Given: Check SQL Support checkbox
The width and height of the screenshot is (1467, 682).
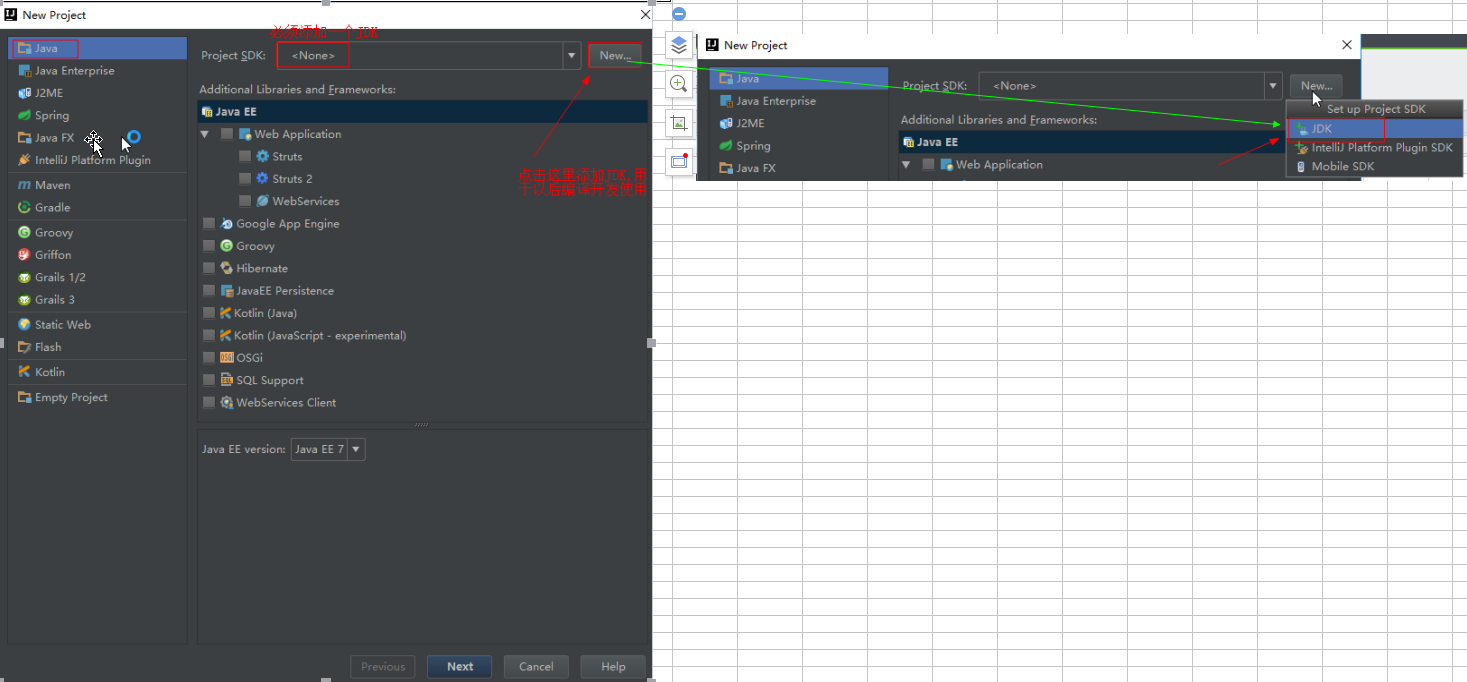Looking at the screenshot, I should [x=209, y=380].
